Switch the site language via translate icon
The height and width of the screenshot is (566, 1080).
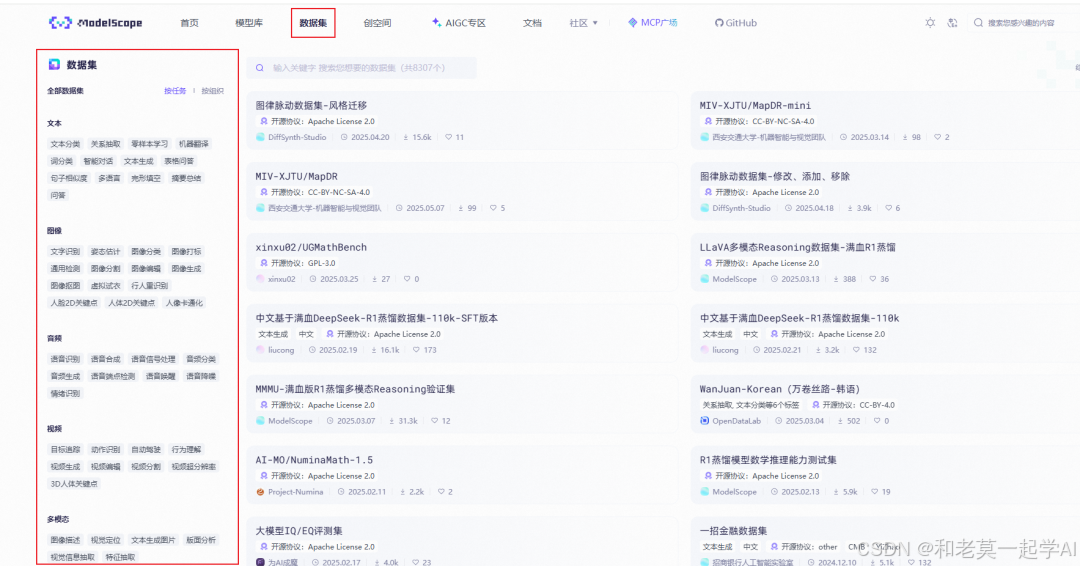tap(953, 23)
